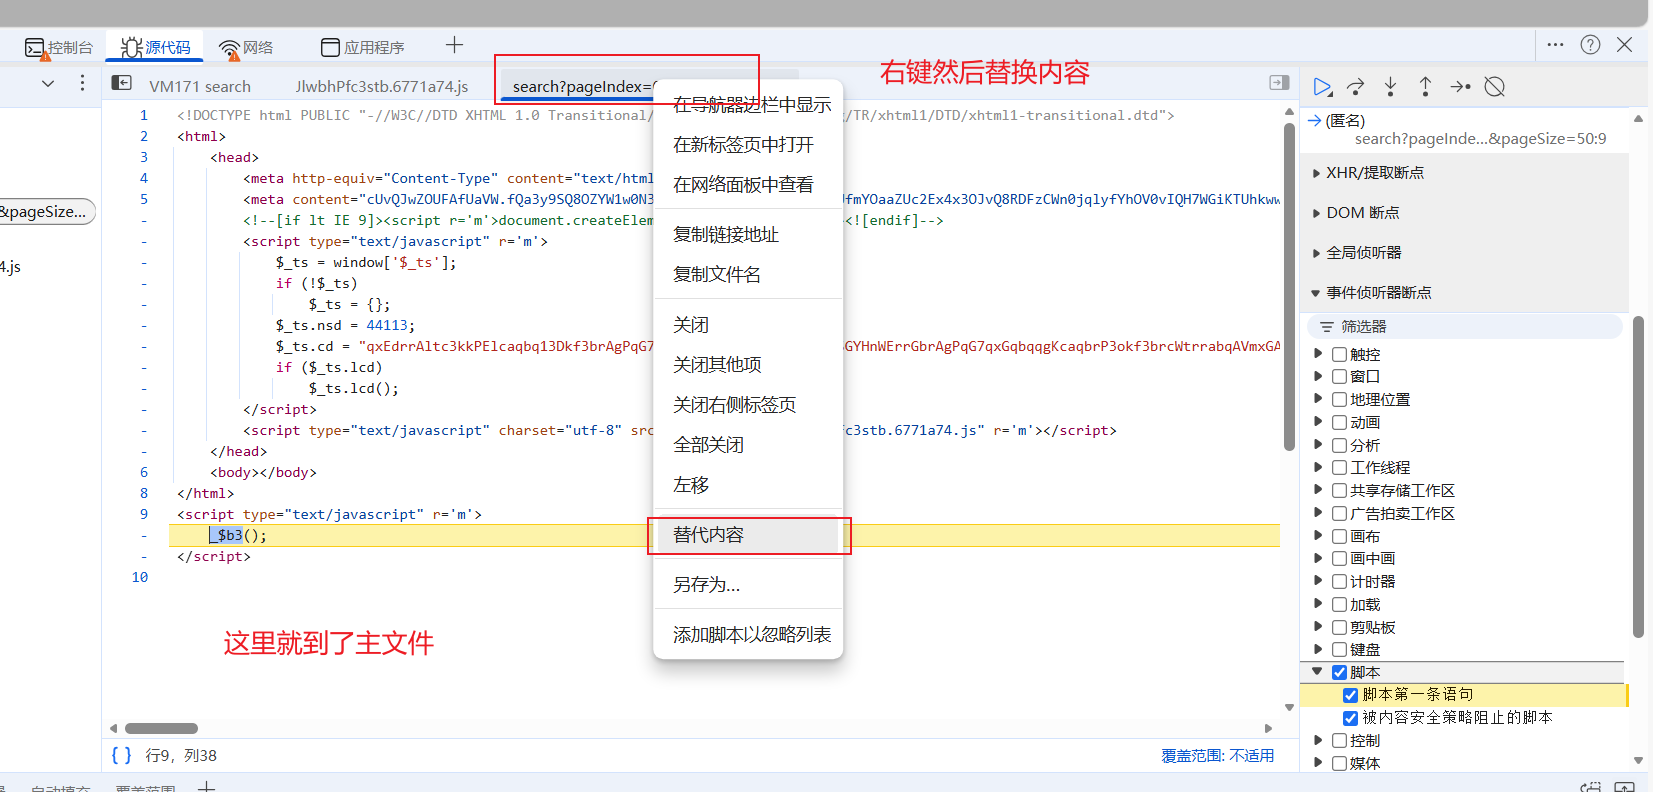
Task: Step to the next statement
Action: (x=1460, y=87)
